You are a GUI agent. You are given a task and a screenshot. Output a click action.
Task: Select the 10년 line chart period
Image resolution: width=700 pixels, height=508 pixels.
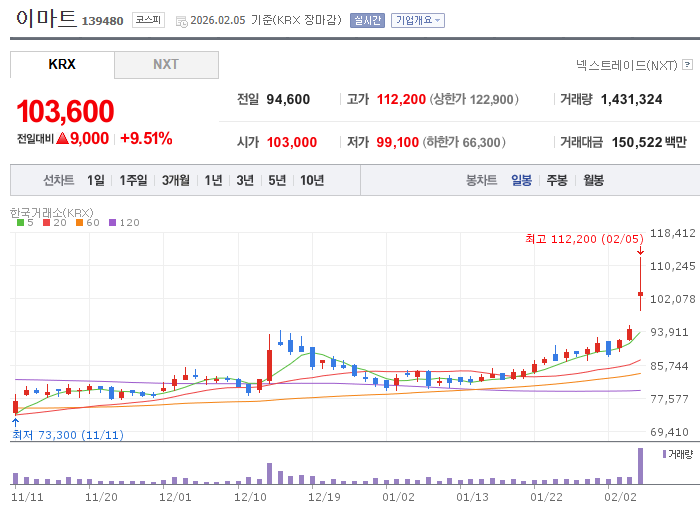pyautogui.click(x=312, y=180)
